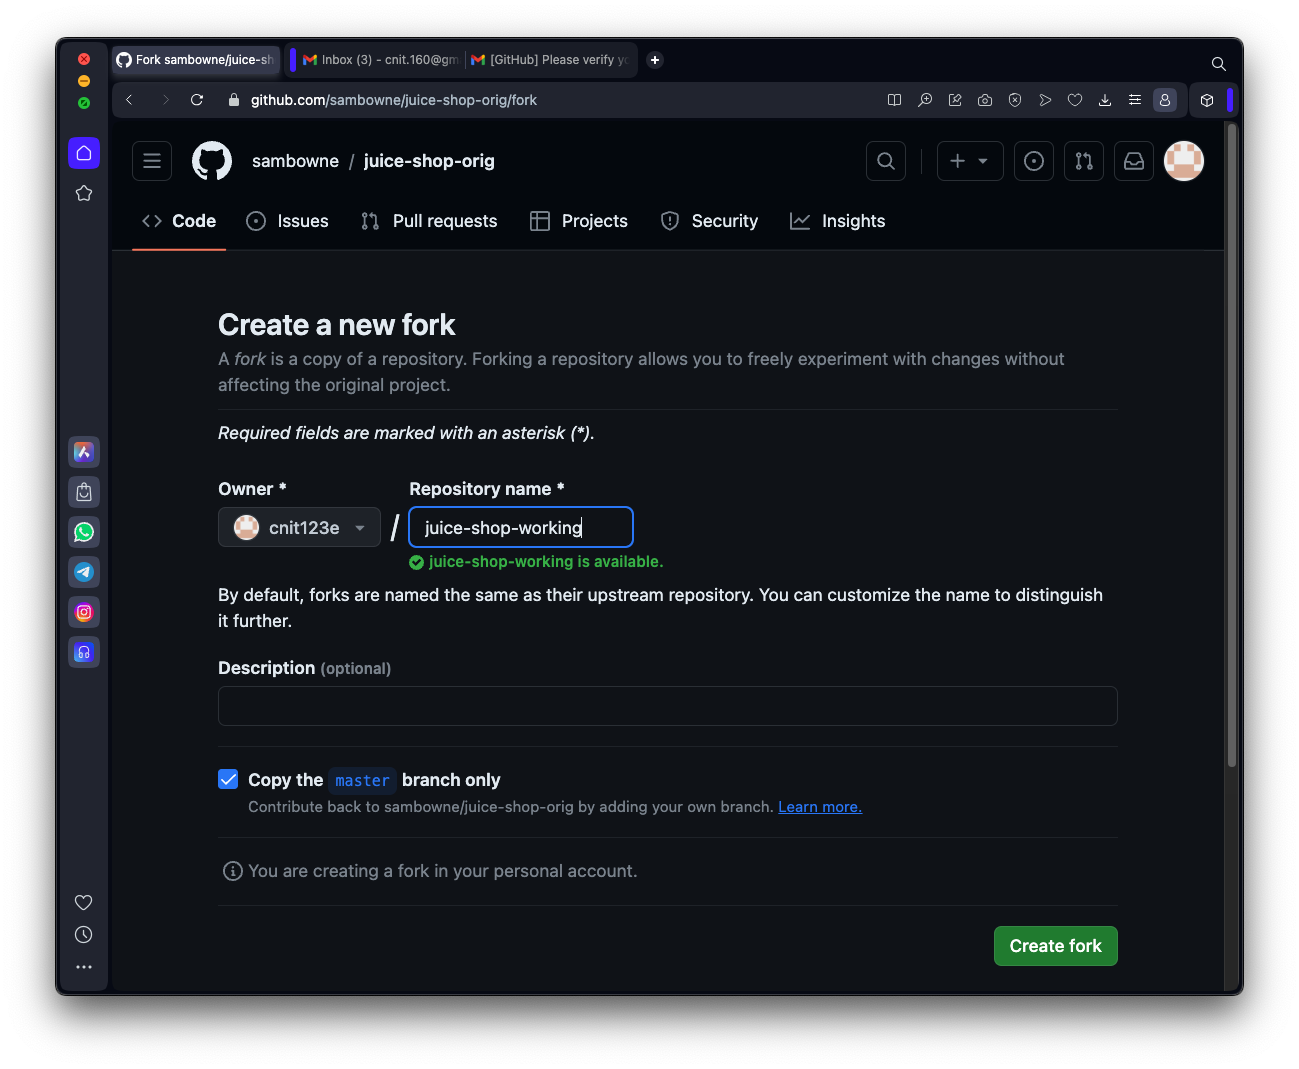Click the page vertical scrollbar
1299x1069 pixels.
coord(1232,445)
